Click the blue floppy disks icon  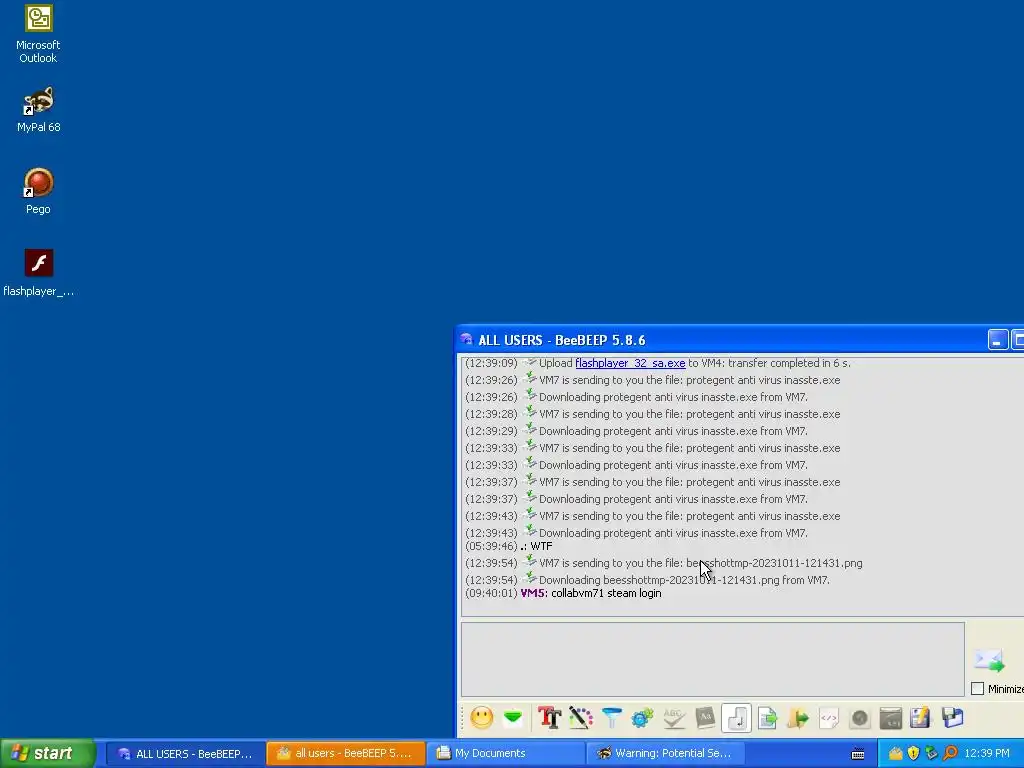(953, 718)
